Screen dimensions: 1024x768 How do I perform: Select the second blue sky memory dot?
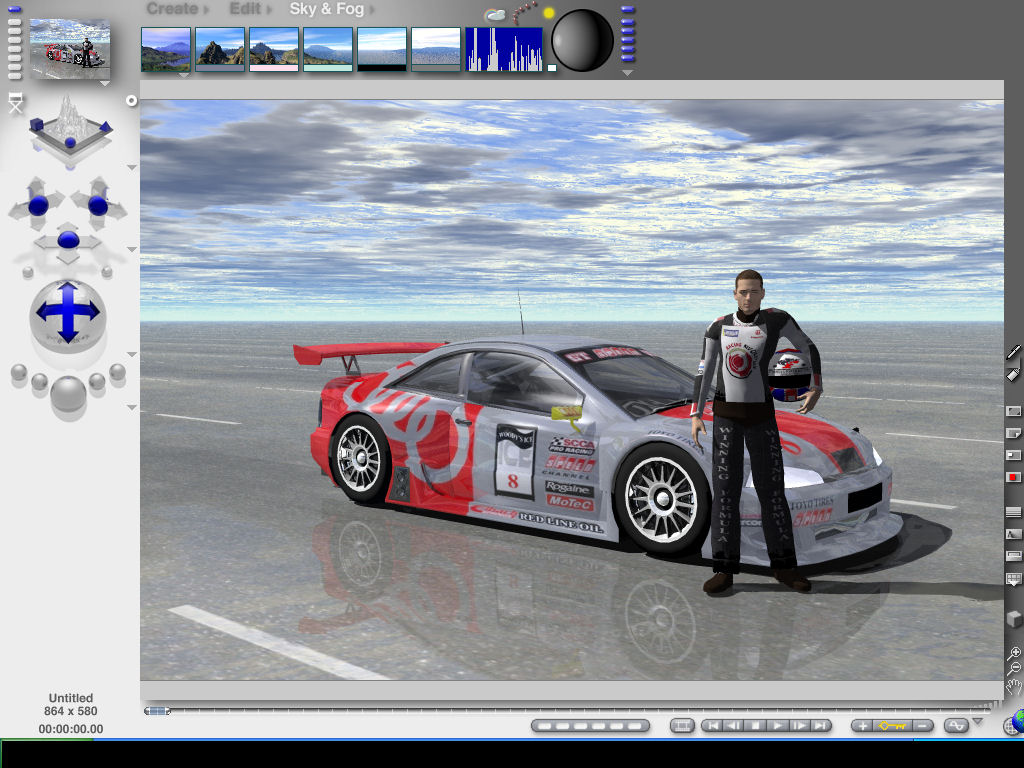[x=628, y=22]
